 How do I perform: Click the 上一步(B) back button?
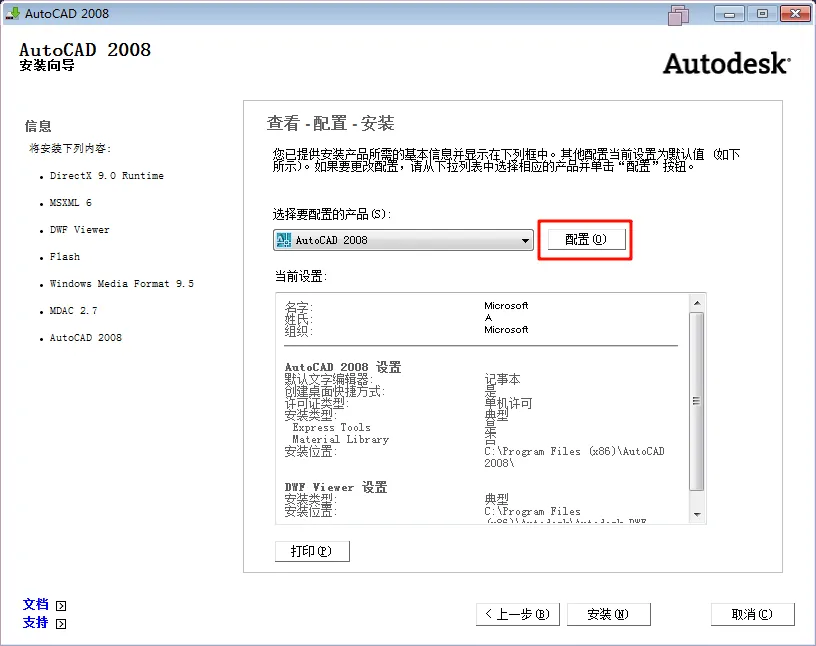tap(517, 614)
